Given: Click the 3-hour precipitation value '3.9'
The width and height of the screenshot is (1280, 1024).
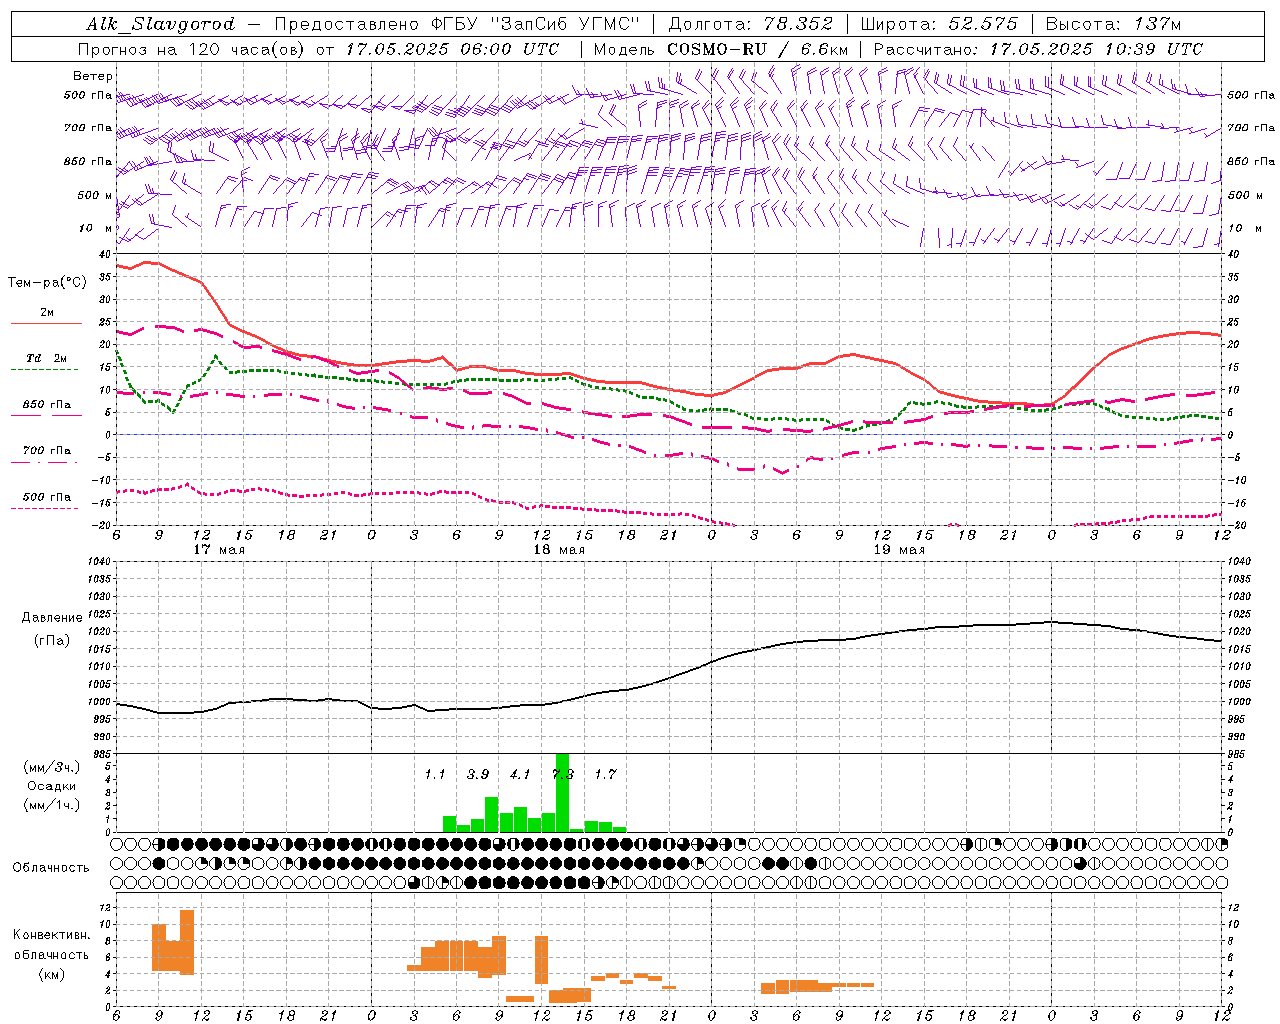Looking at the screenshot, I should coord(478,774).
